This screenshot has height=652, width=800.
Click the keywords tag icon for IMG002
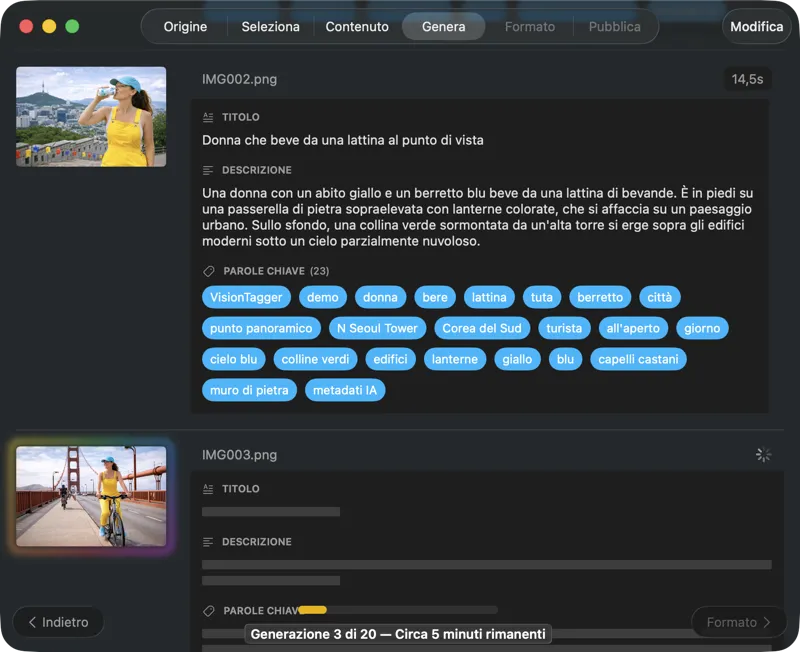[208, 271]
